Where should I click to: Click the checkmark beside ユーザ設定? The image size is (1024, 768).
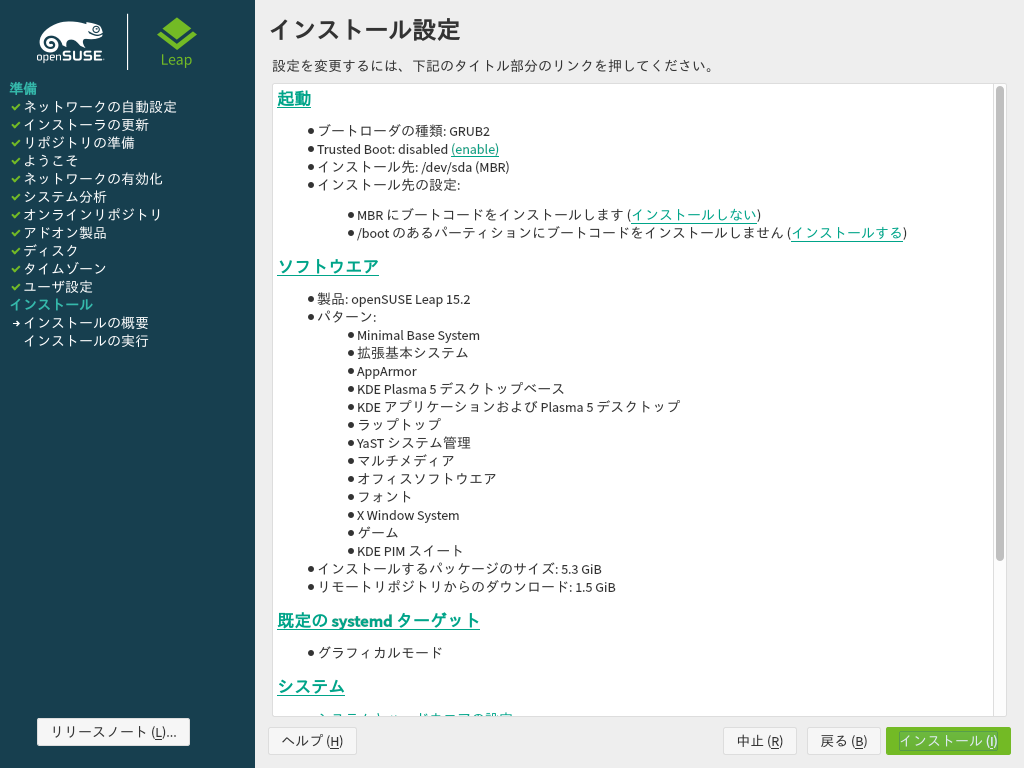tap(16, 287)
